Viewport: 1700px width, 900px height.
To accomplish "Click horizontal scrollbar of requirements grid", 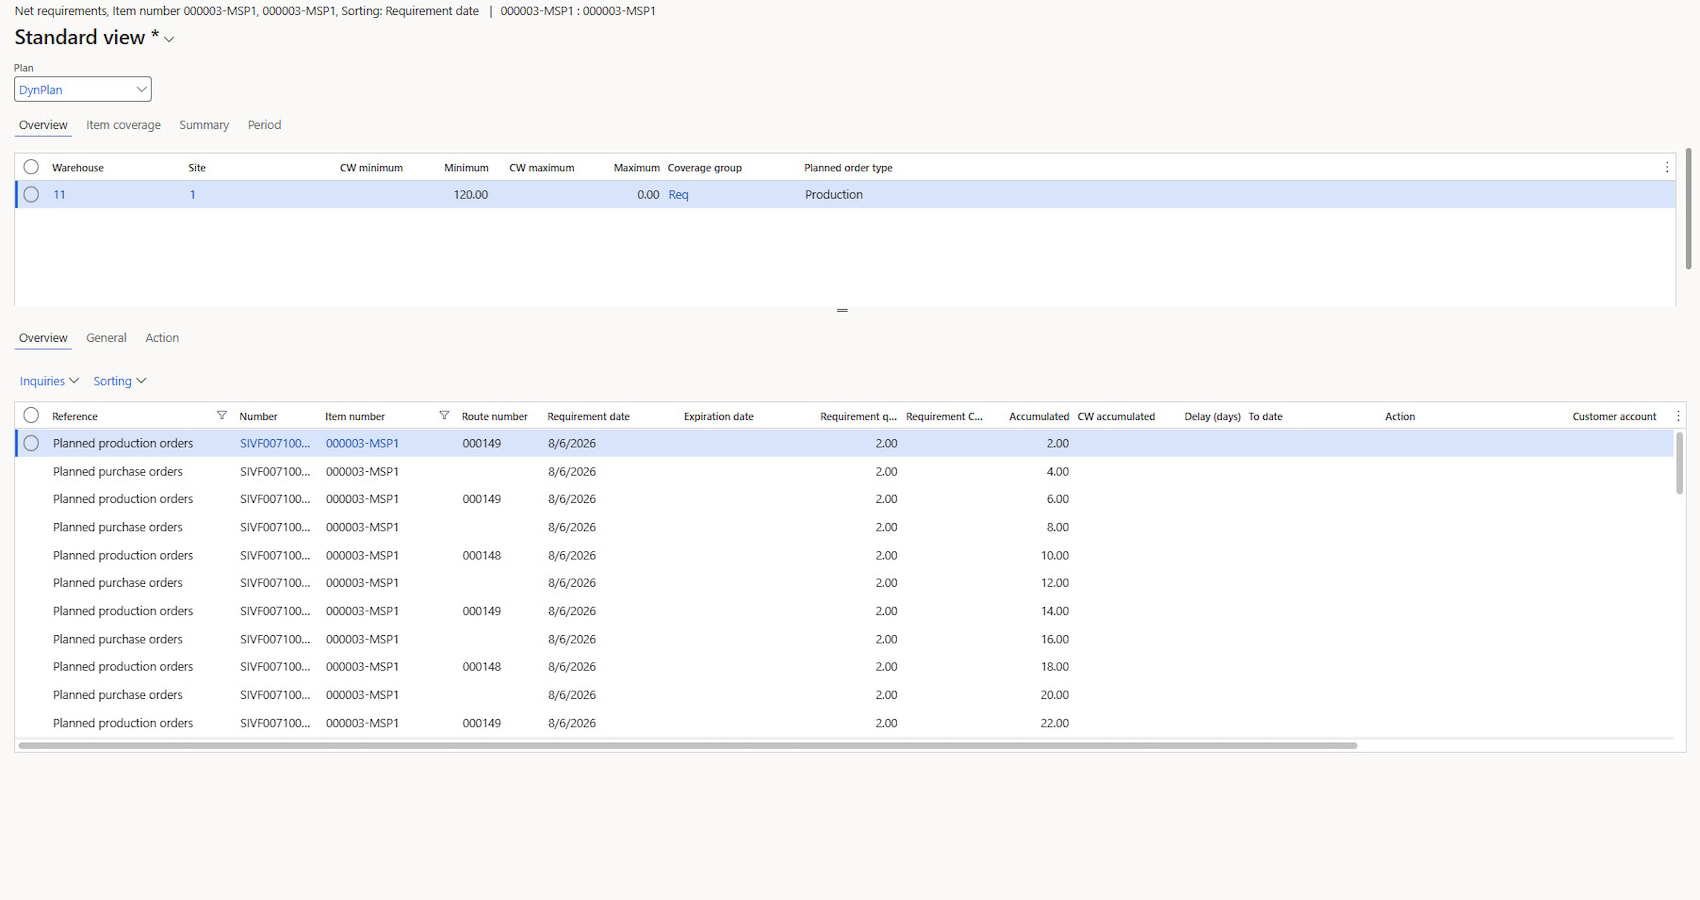I will [687, 745].
